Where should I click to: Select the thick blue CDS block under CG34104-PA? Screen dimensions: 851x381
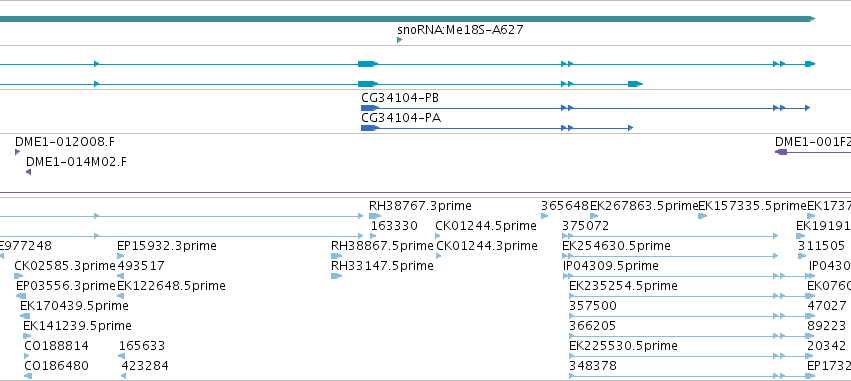coord(369,128)
